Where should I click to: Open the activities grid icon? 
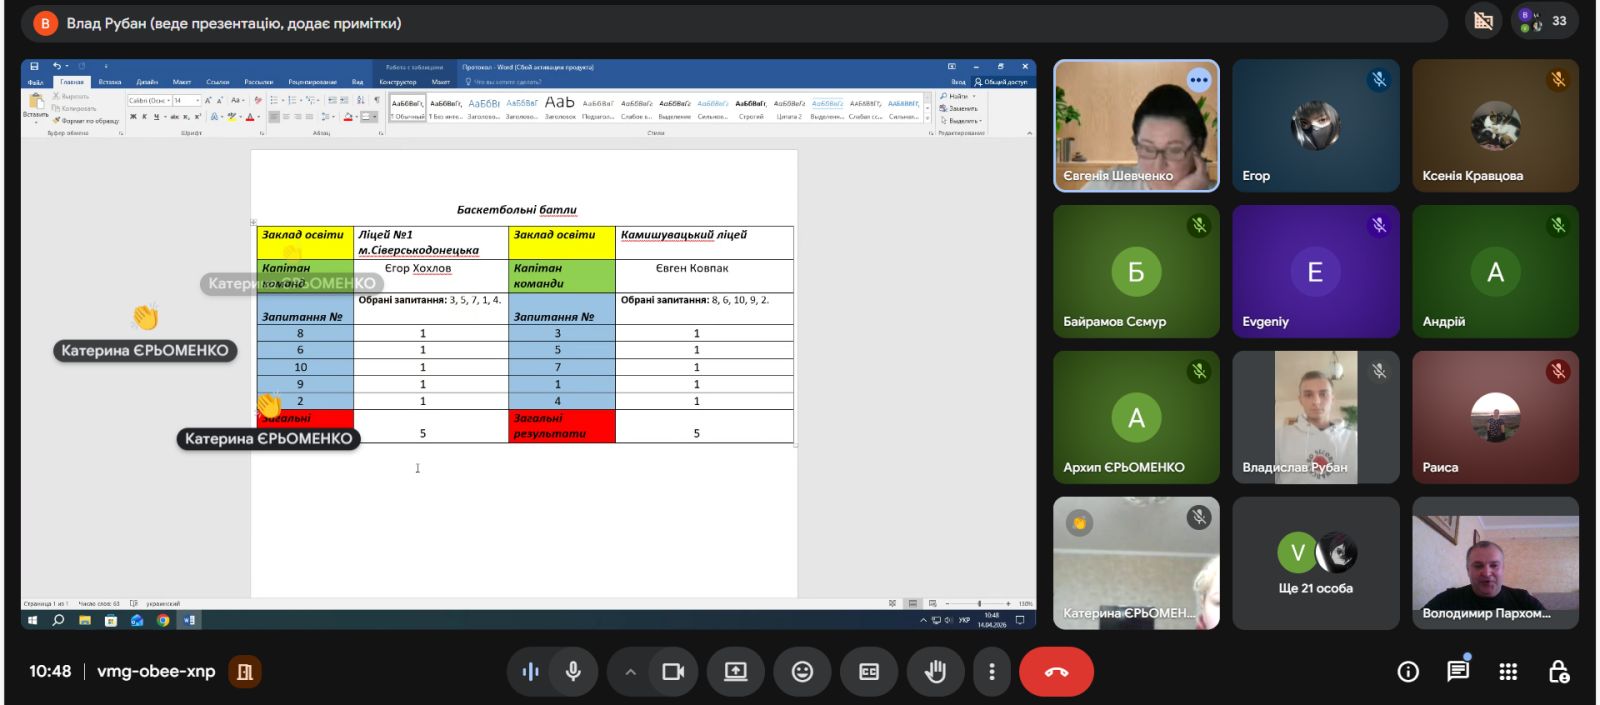pyautogui.click(x=1508, y=672)
